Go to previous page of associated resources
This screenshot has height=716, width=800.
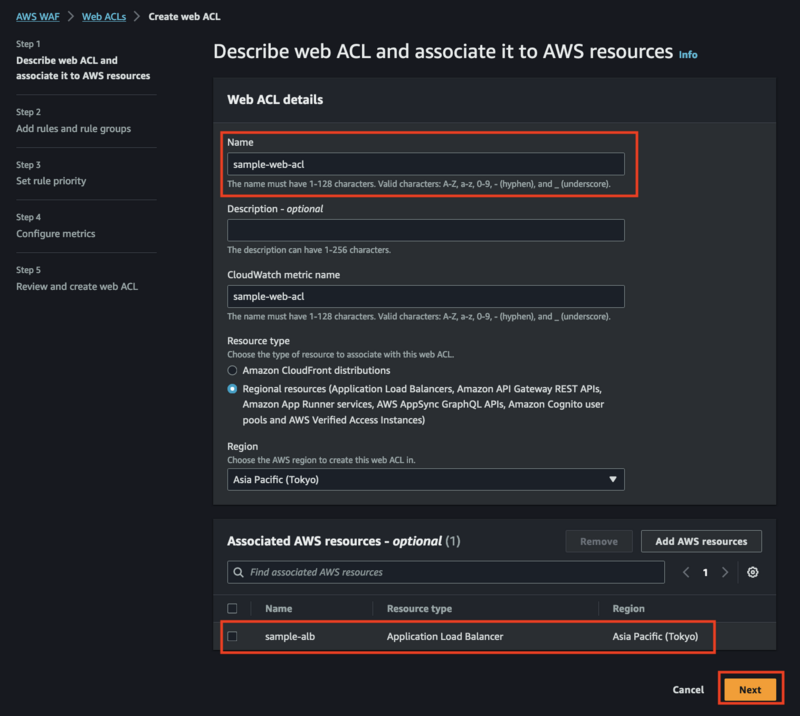(686, 572)
